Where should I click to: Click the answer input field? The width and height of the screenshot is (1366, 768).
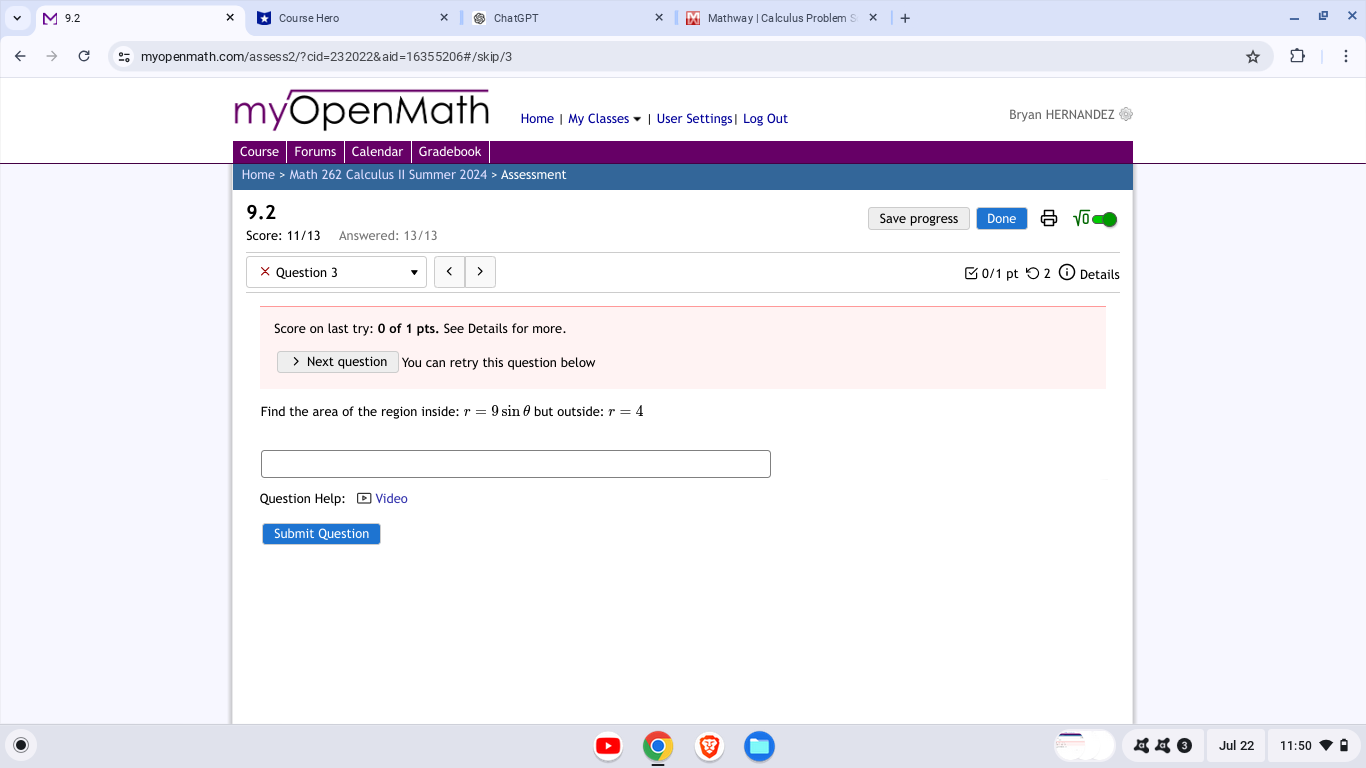[x=516, y=464]
